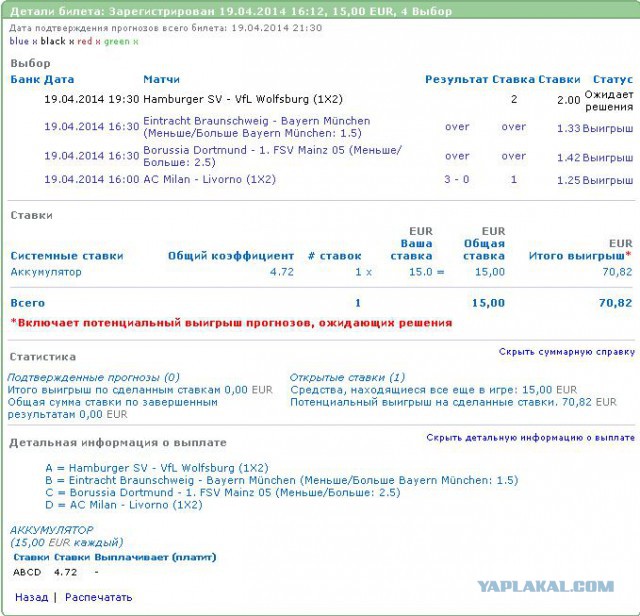Image resolution: width=640 pixels, height=616 pixels.
Task: Hide summary with Скрыть суммарную справку
Action: click(566, 352)
